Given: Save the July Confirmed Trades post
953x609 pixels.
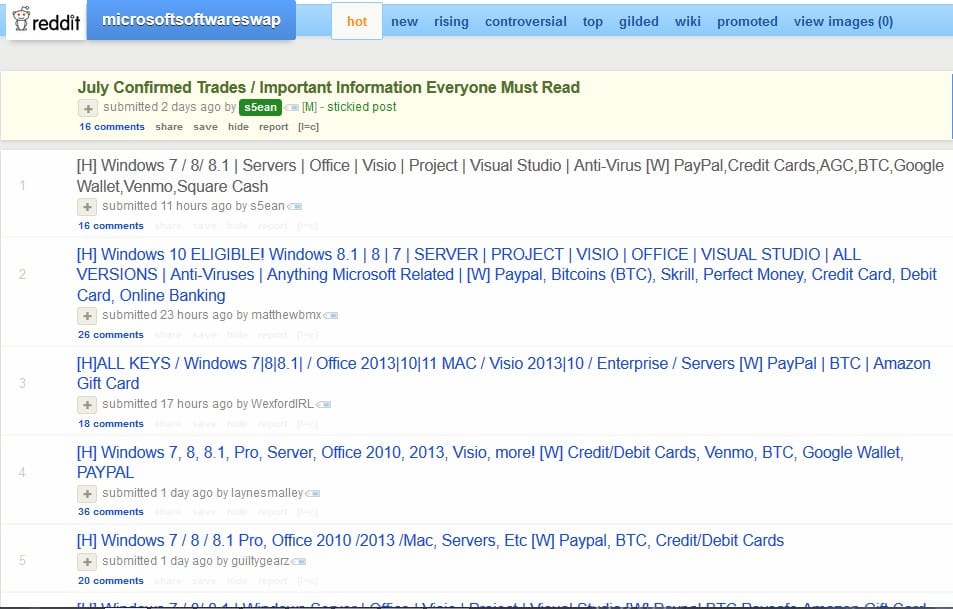Looking at the screenshot, I should tap(205, 127).
